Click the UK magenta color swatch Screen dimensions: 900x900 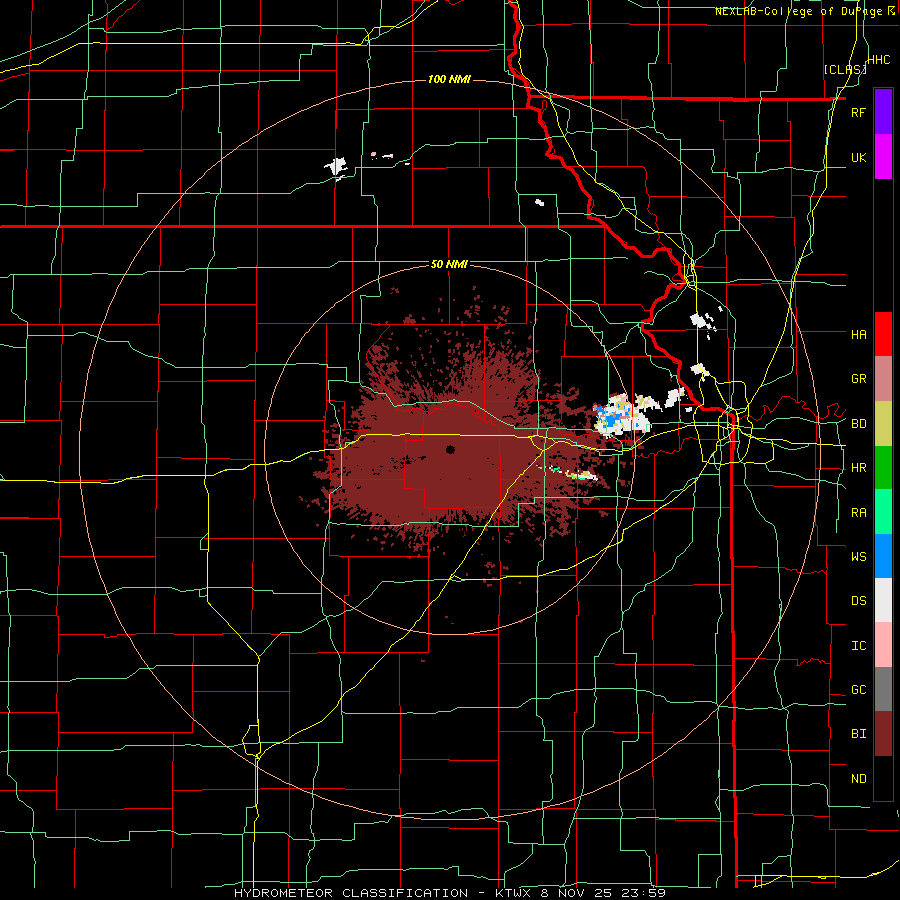click(x=883, y=156)
